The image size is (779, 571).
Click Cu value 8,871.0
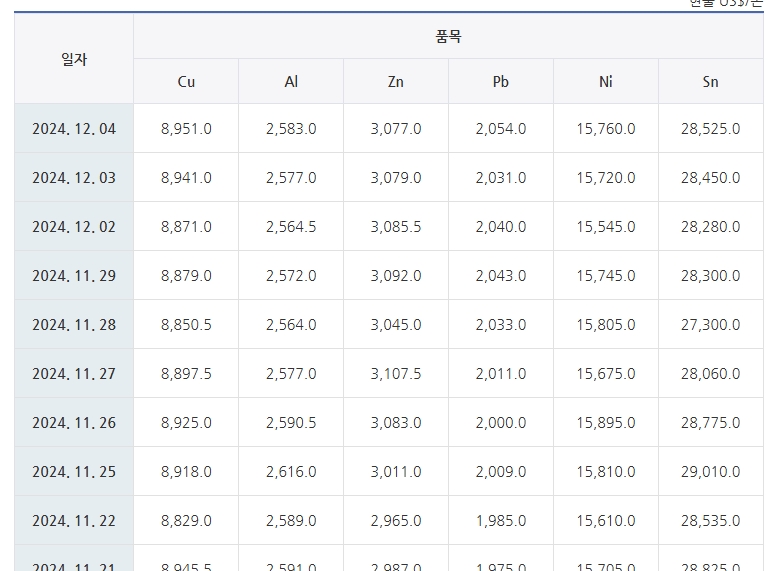pos(186,227)
